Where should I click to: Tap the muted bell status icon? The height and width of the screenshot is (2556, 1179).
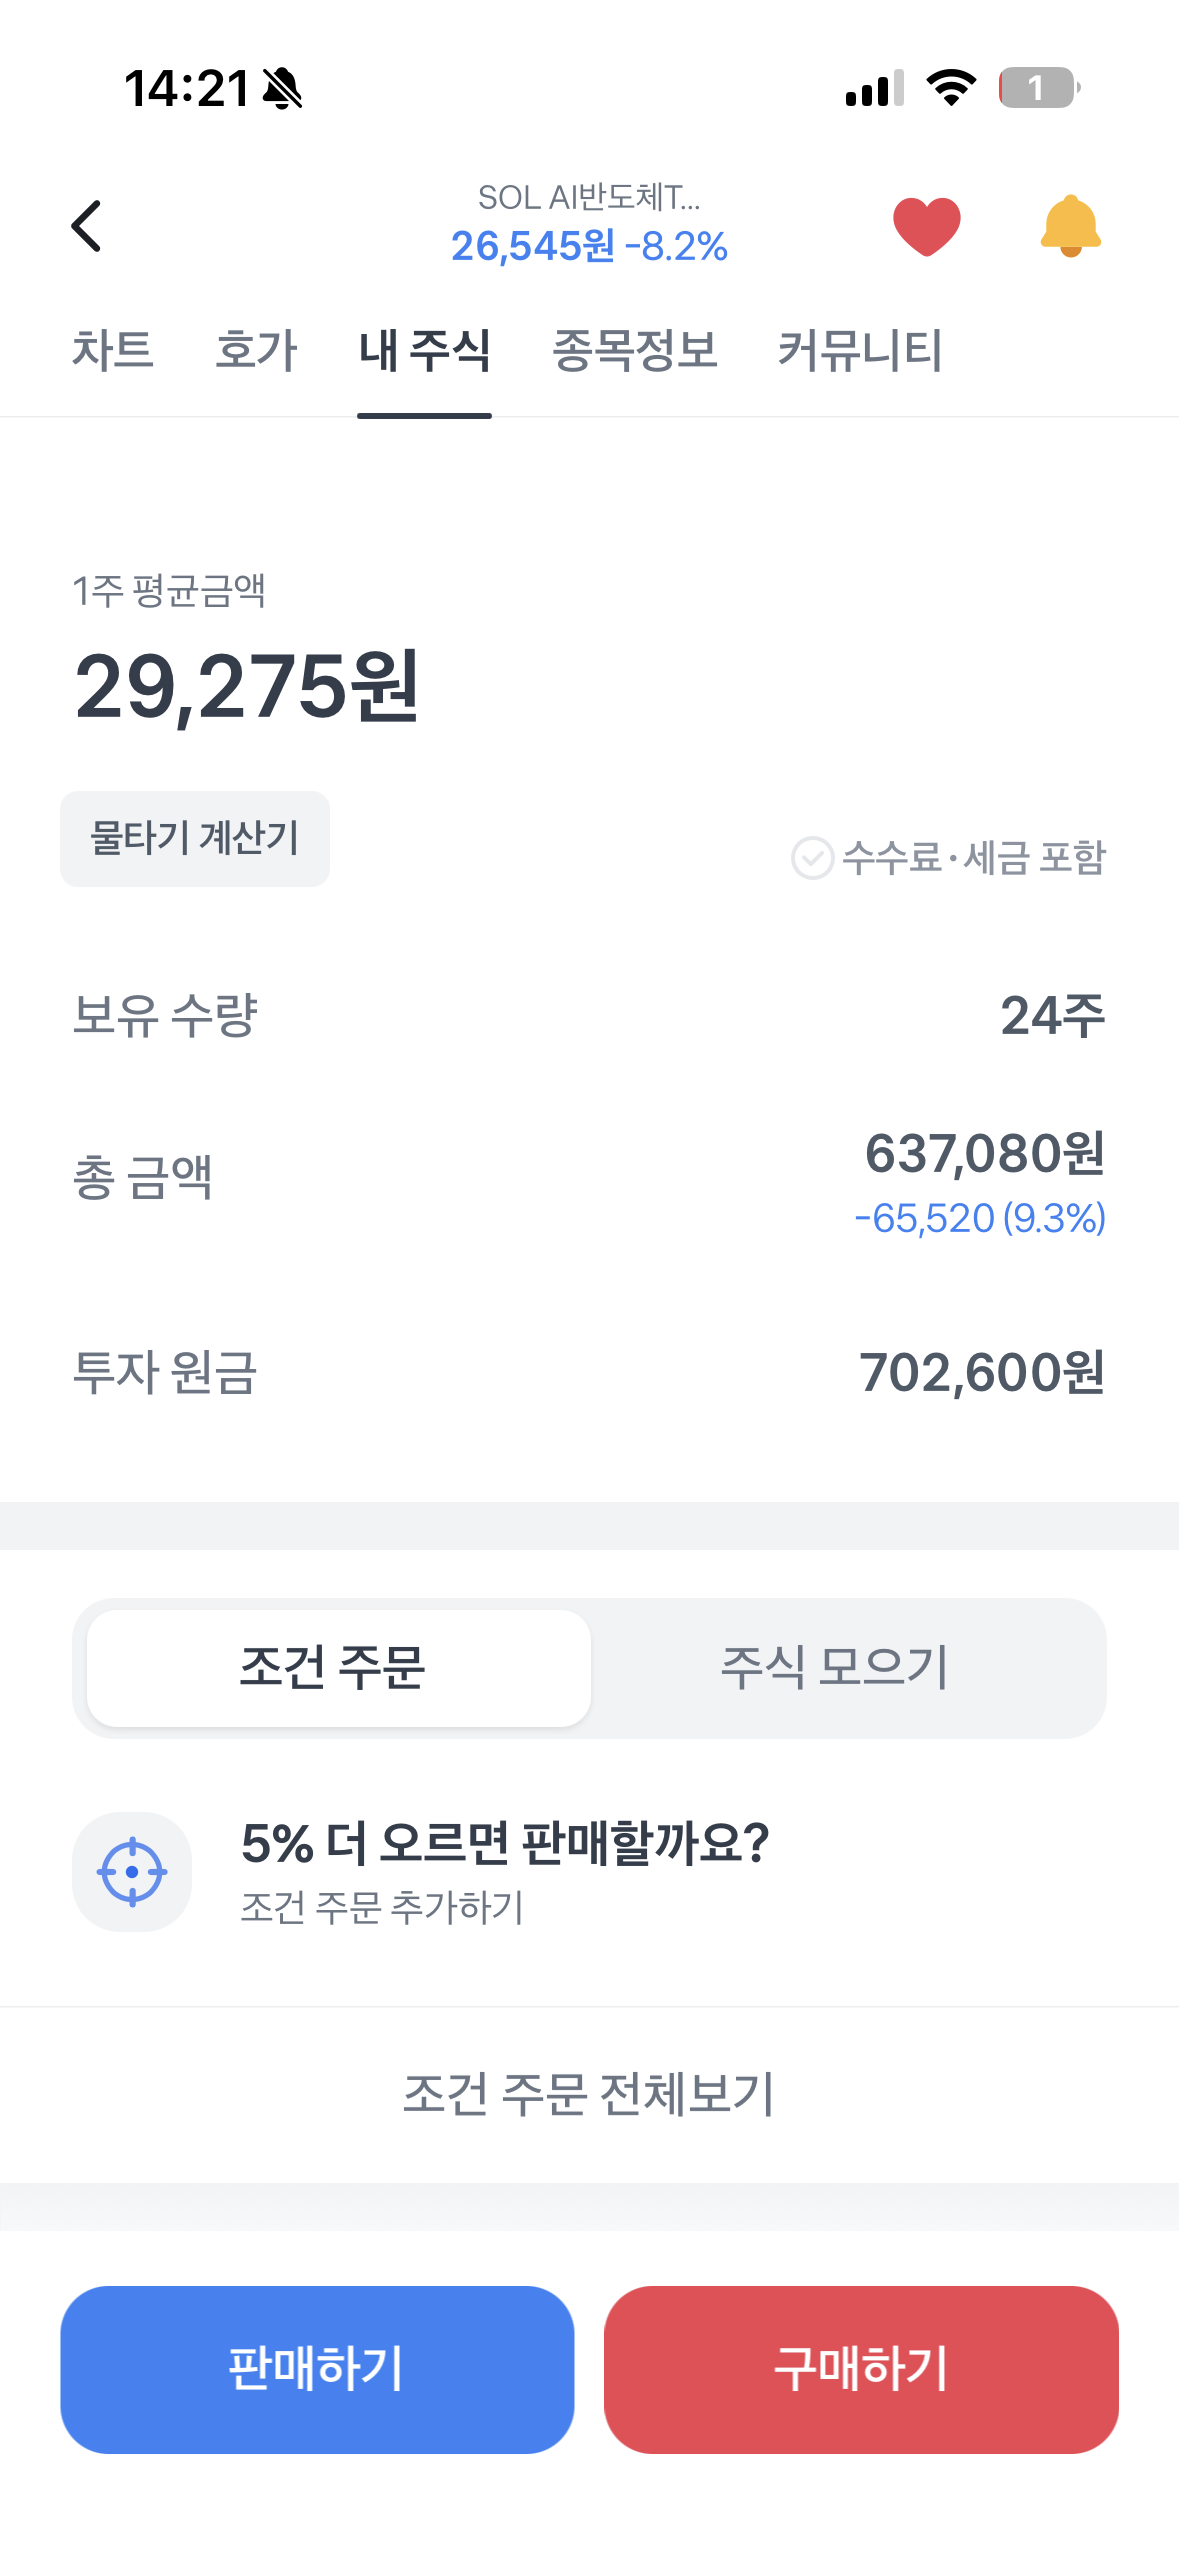pos(282,88)
